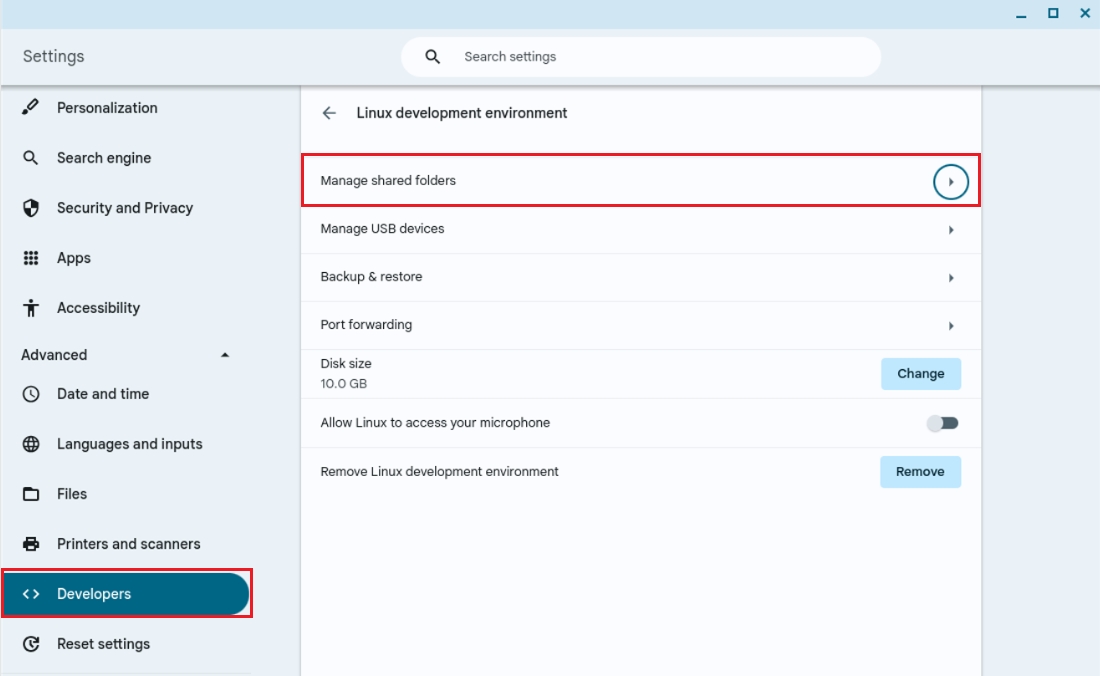
Task: Click the Personalization brush icon
Action: pos(31,108)
